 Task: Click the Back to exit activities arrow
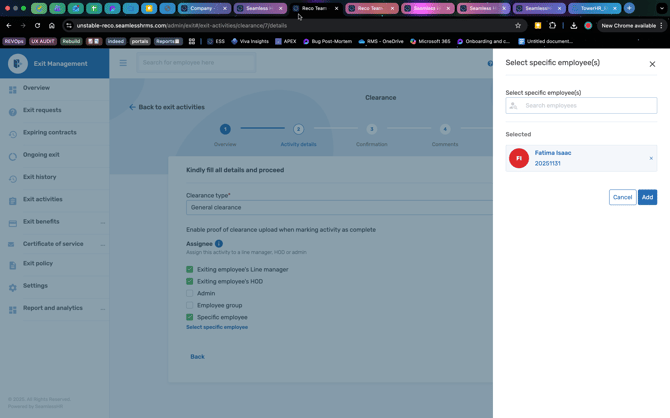pos(132,107)
